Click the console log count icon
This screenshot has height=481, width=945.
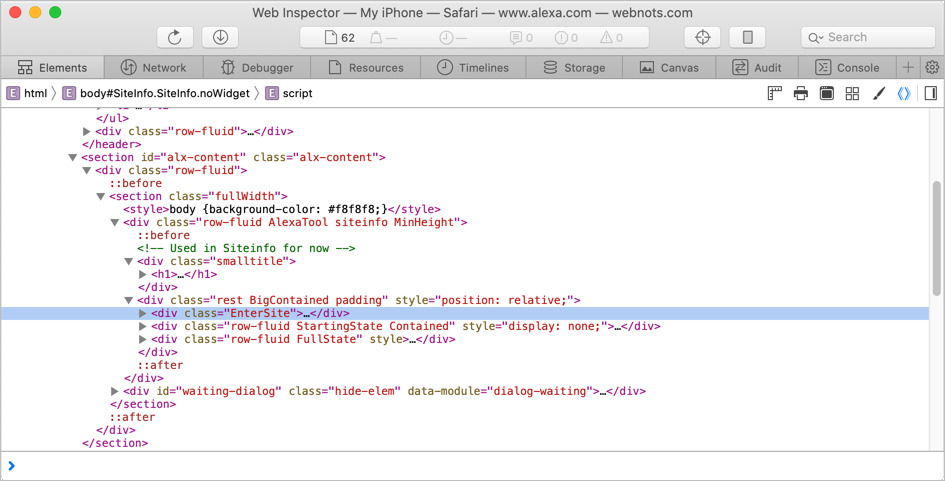pyautogui.click(x=521, y=37)
